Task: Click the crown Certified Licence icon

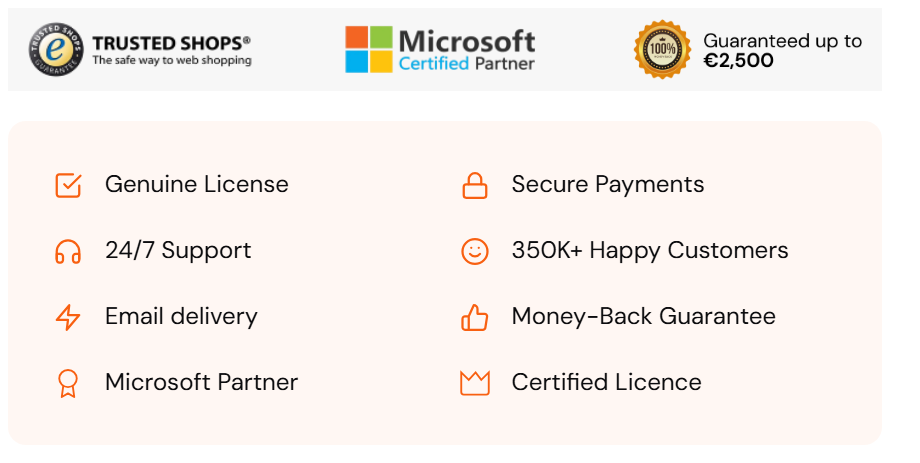Action: click(x=474, y=383)
